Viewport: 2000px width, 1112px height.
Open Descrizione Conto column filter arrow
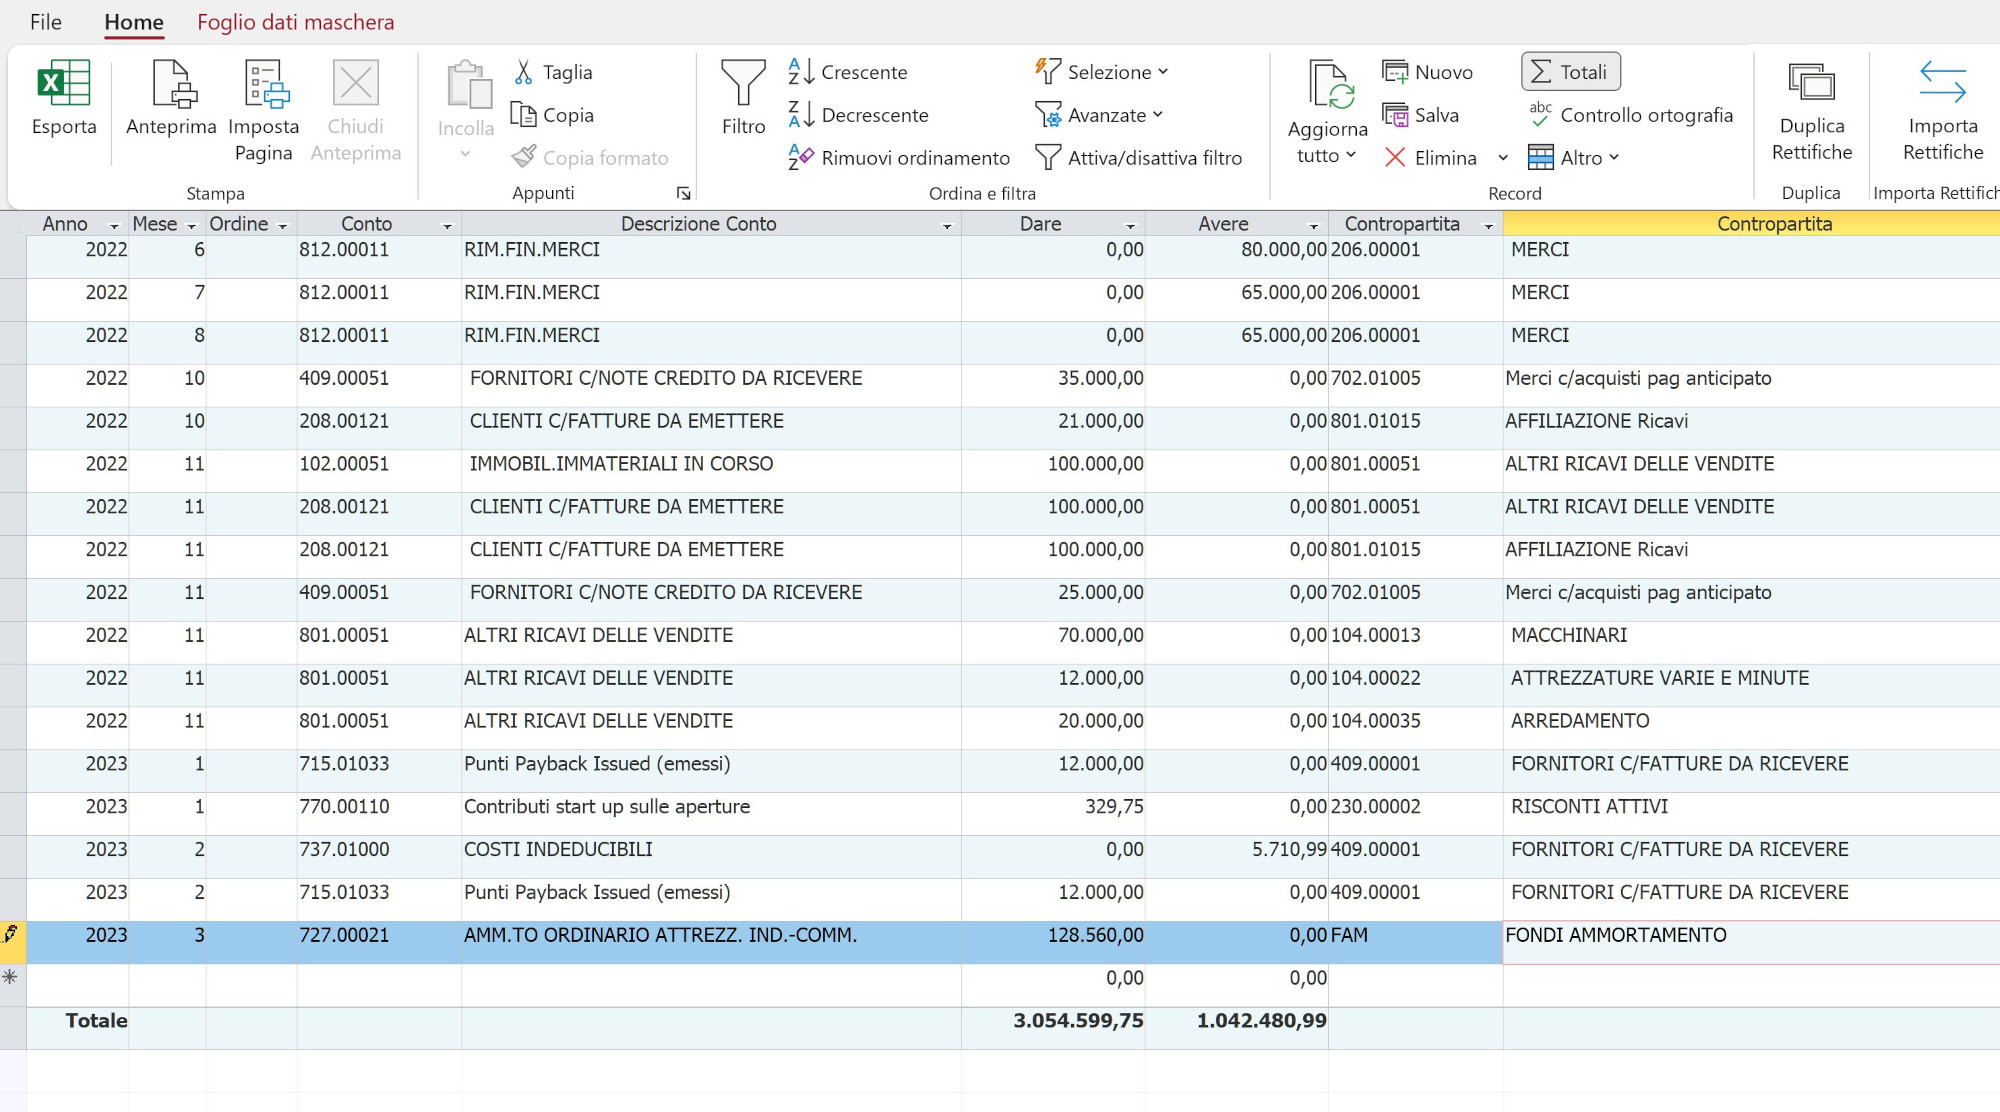pyautogui.click(x=947, y=226)
